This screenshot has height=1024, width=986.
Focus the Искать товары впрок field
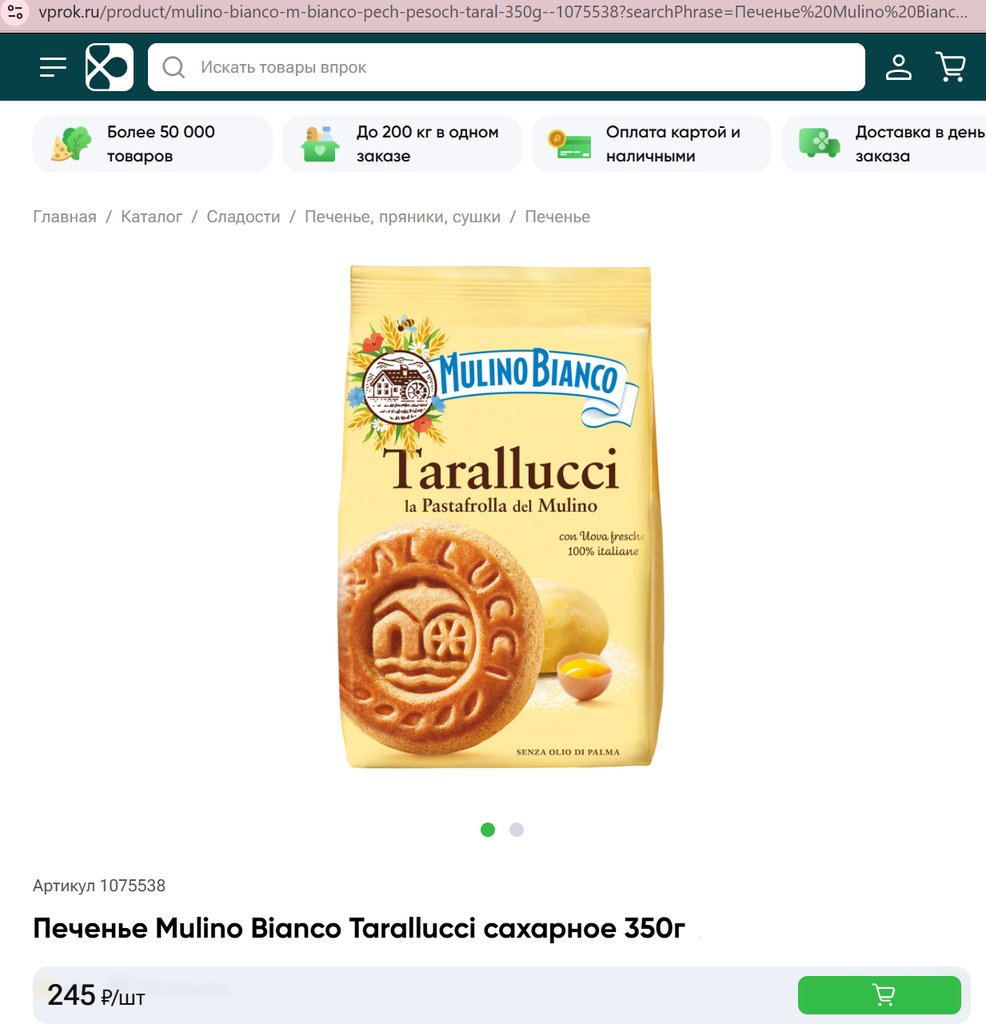click(x=506, y=67)
